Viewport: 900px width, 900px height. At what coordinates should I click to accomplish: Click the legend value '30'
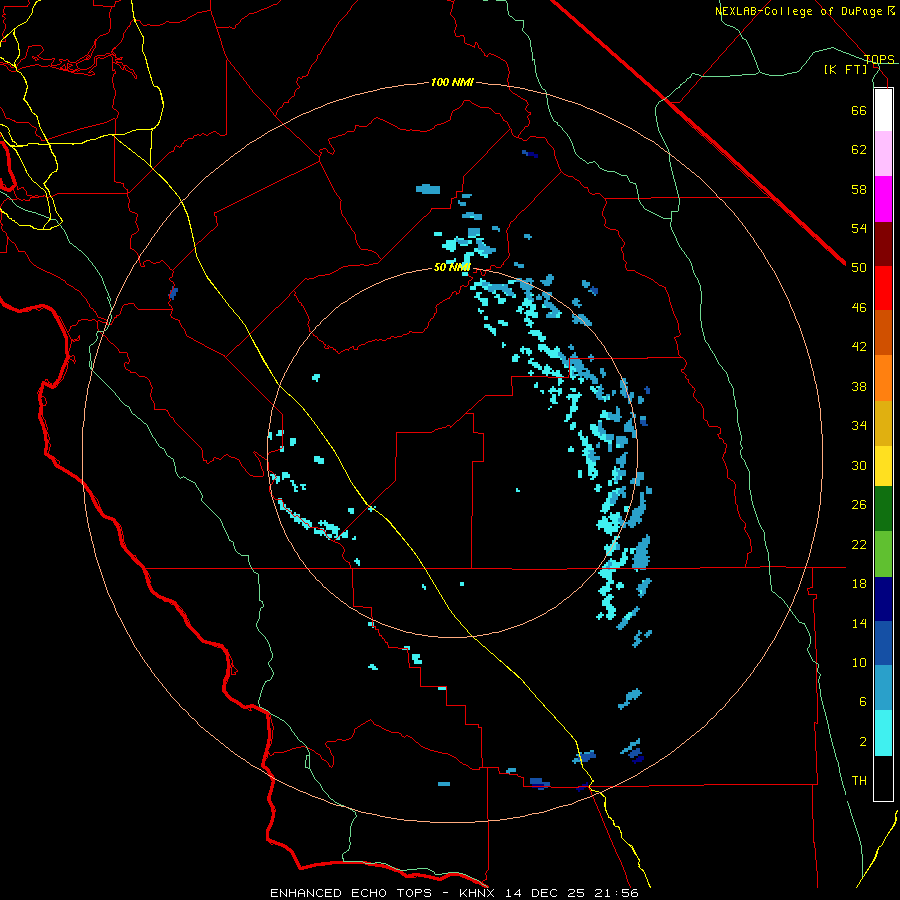(859, 465)
